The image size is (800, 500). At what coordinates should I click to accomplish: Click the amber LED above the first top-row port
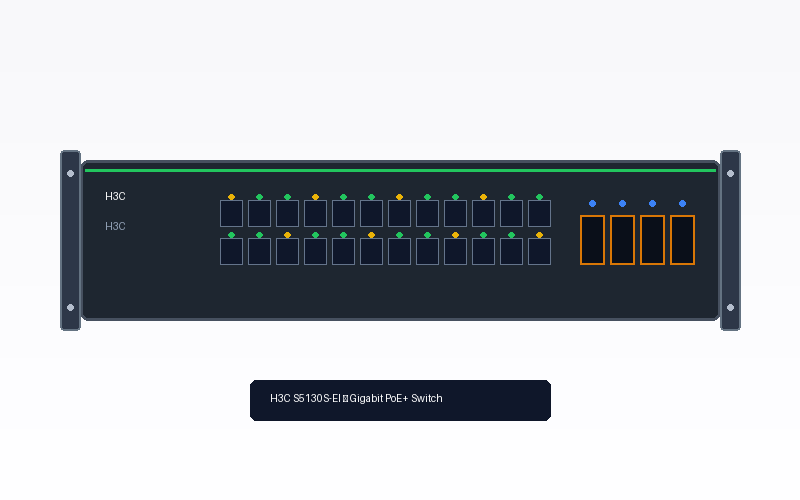pyautogui.click(x=231, y=197)
